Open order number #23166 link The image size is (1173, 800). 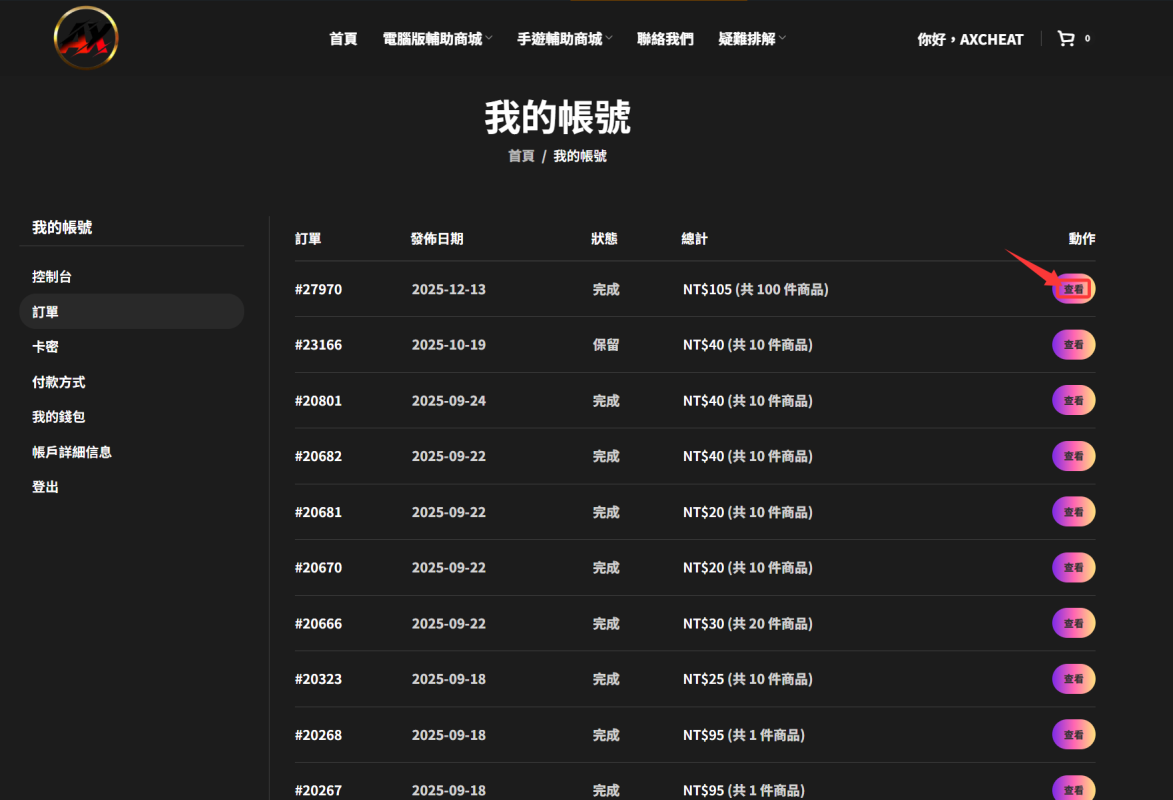pyautogui.click(x=318, y=345)
